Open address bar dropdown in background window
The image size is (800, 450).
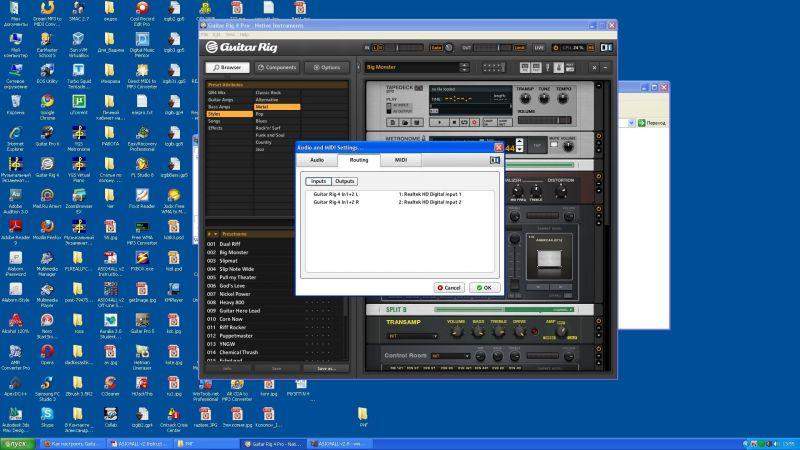pyautogui.click(x=631, y=123)
